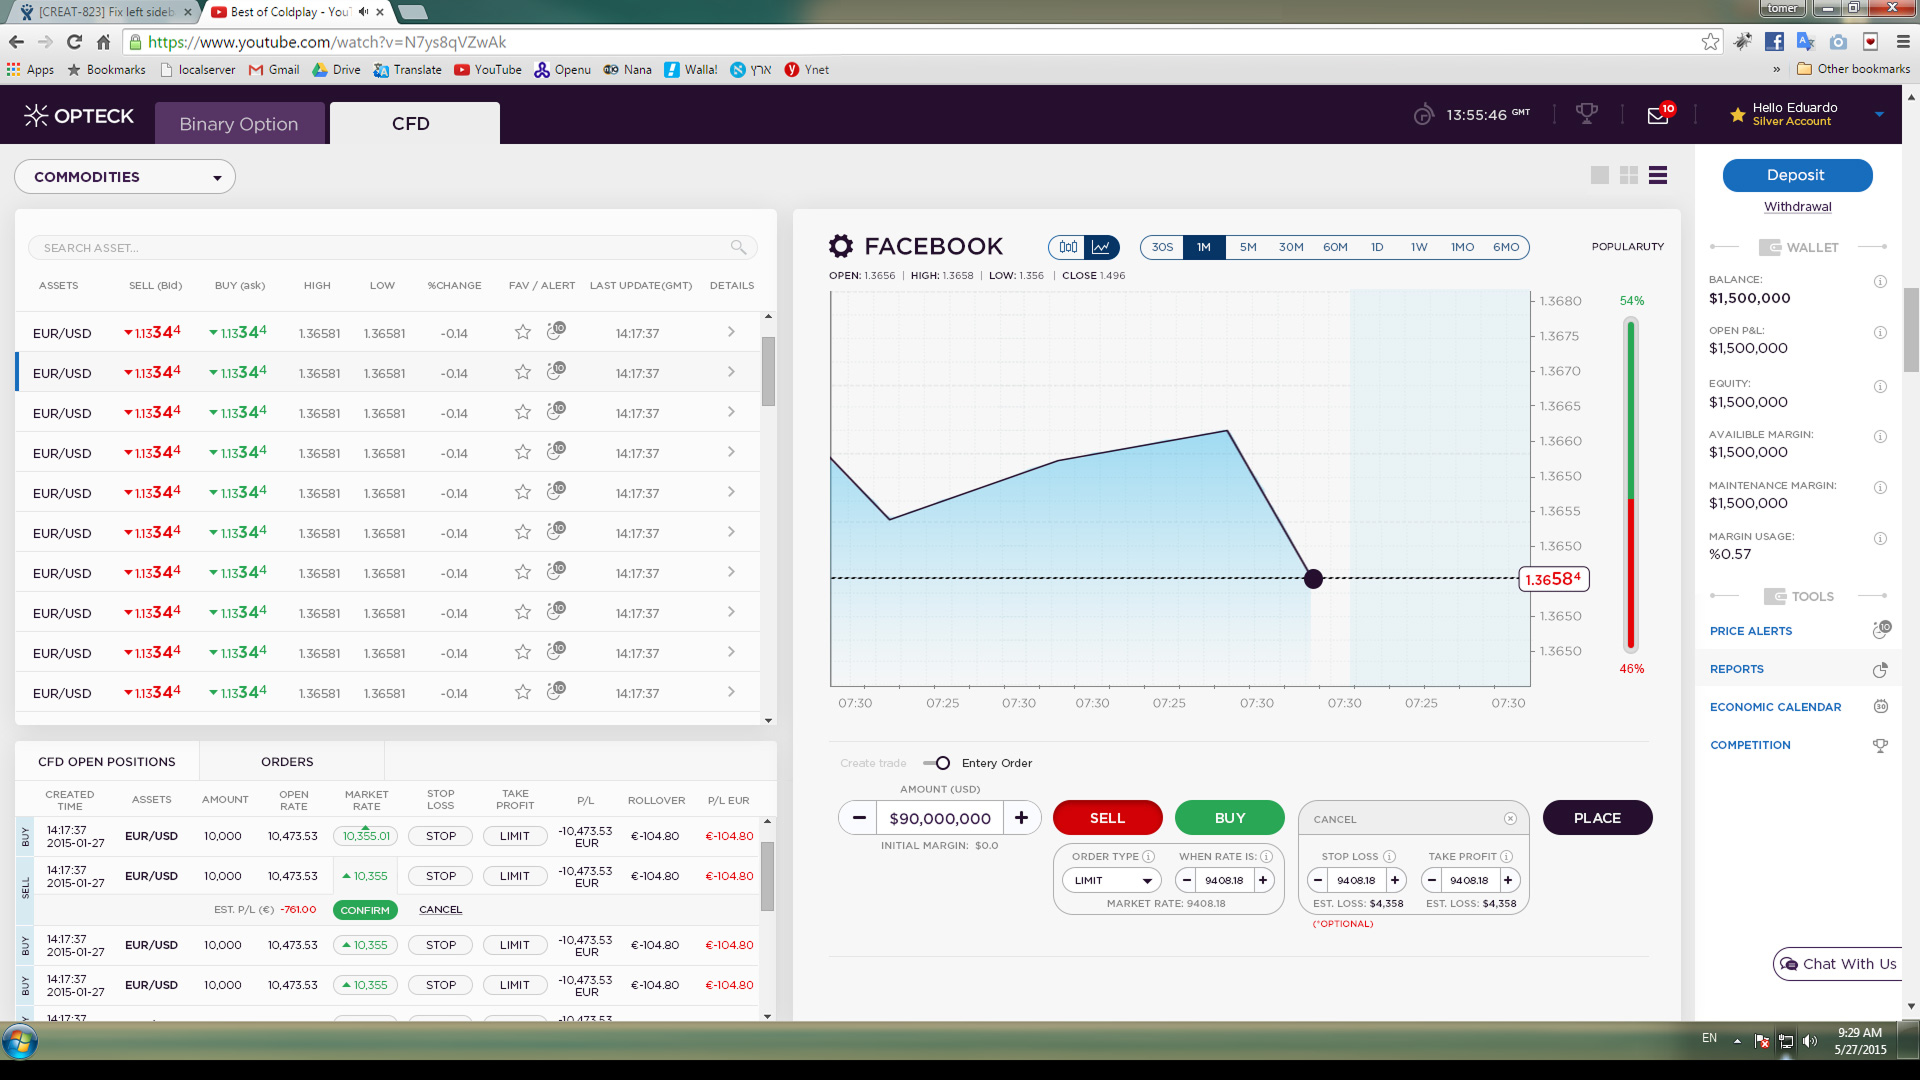
Task: Click the Deposit button
Action: tap(1797, 175)
